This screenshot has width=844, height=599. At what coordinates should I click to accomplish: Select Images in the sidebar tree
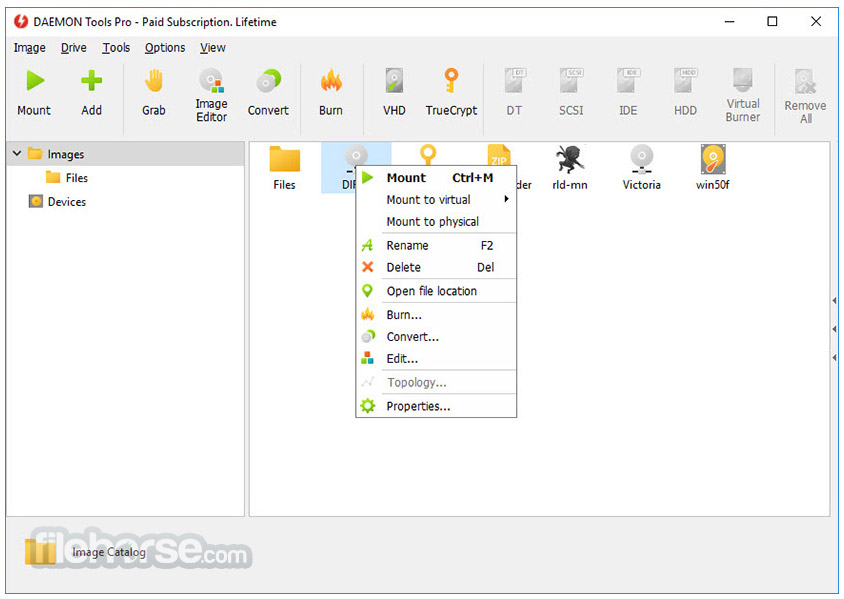tap(66, 154)
